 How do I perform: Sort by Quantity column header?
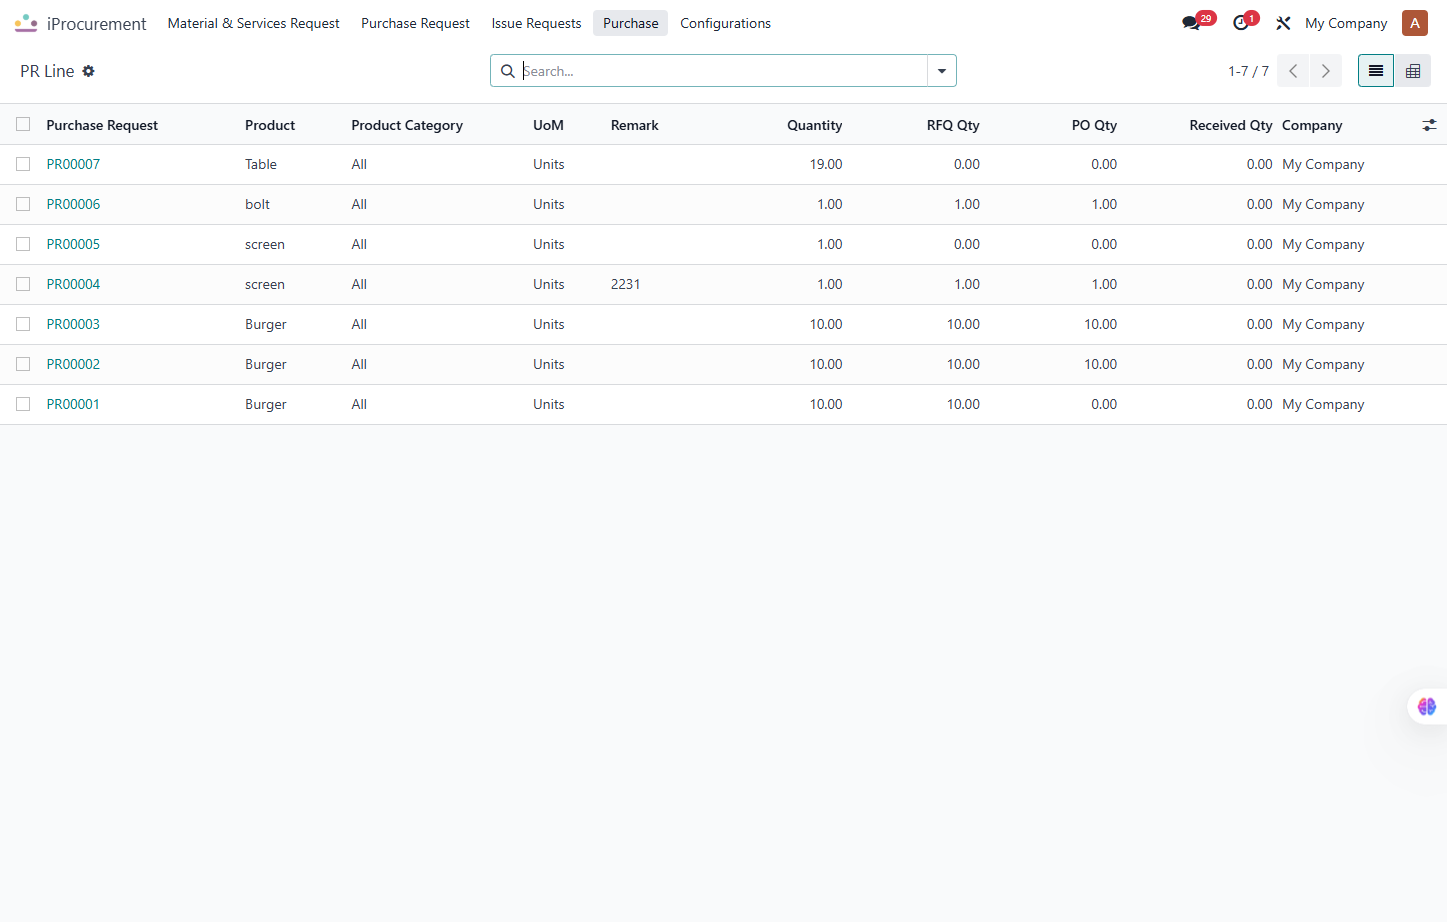coord(814,125)
